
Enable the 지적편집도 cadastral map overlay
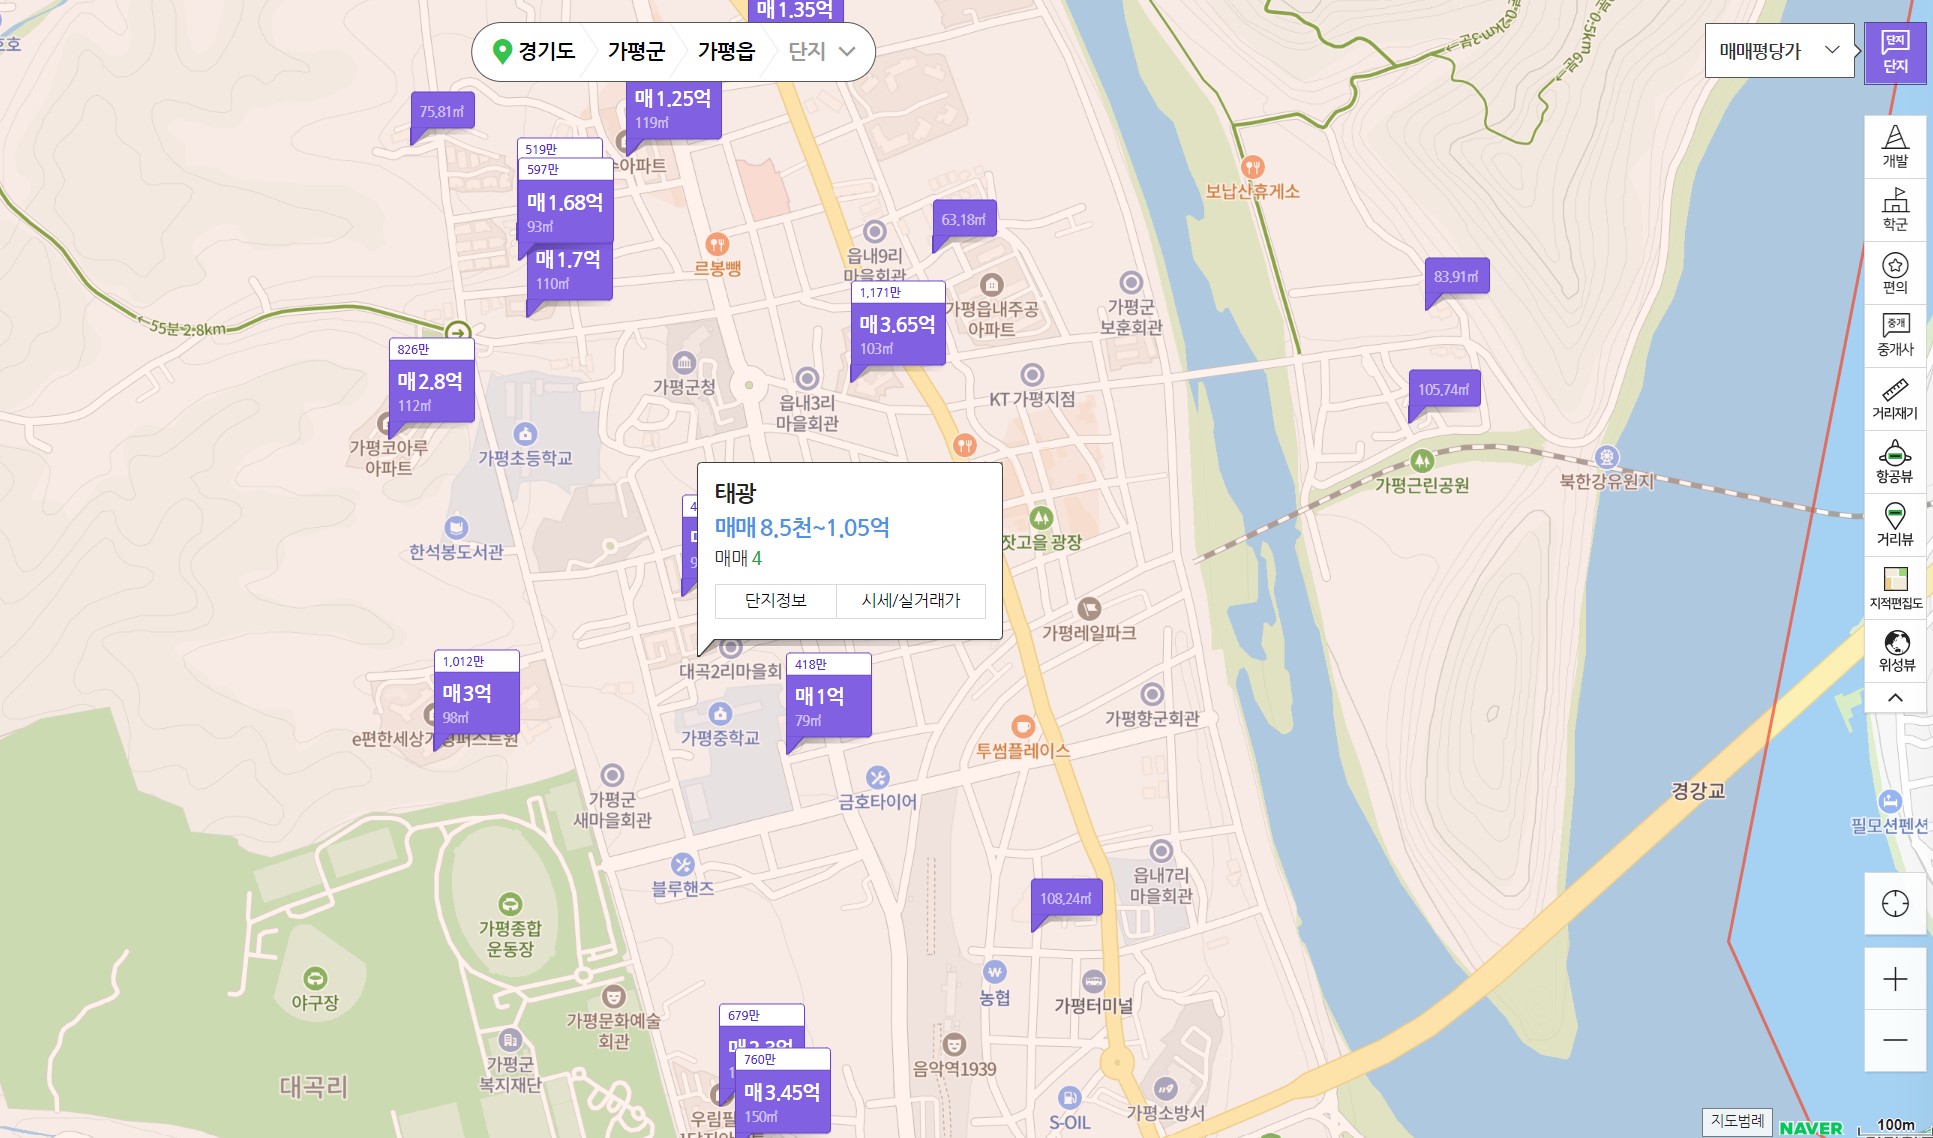[1895, 588]
